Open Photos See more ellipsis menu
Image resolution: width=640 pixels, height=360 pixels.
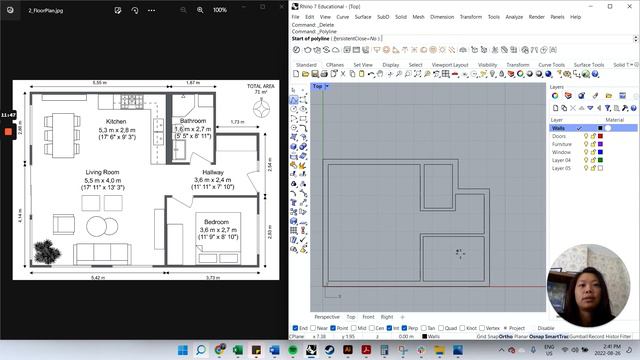point(151,10)
